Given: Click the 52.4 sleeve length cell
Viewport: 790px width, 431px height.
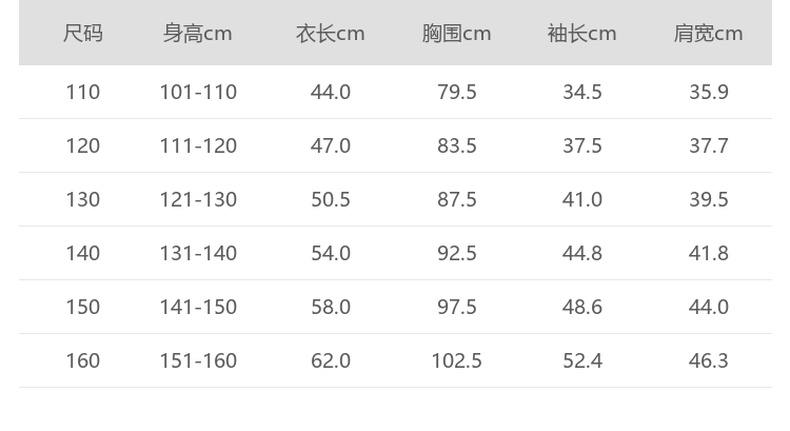Looking at the screenshot, I should pos(582,360).
